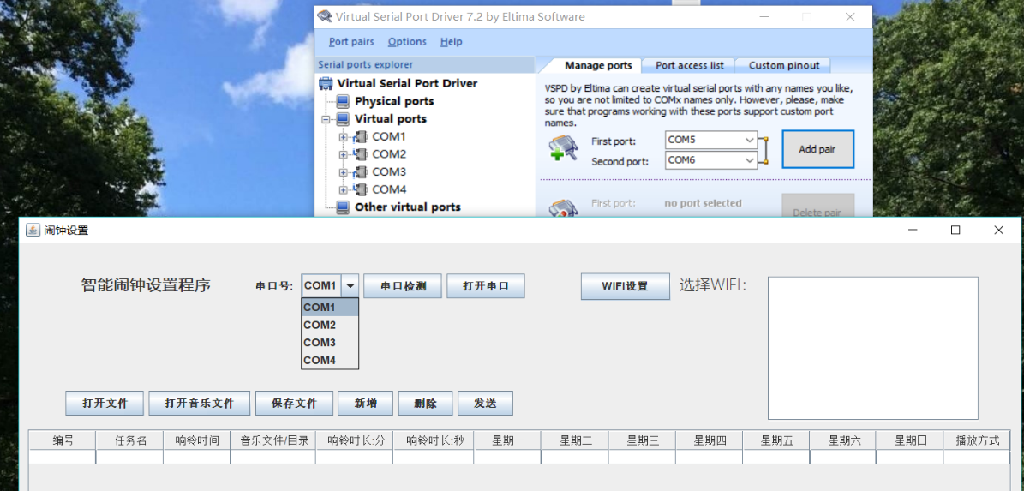Expand the COM1 tree node
Screen dimensions: 1024x491
pyautogui.click(x=343, y=137)
